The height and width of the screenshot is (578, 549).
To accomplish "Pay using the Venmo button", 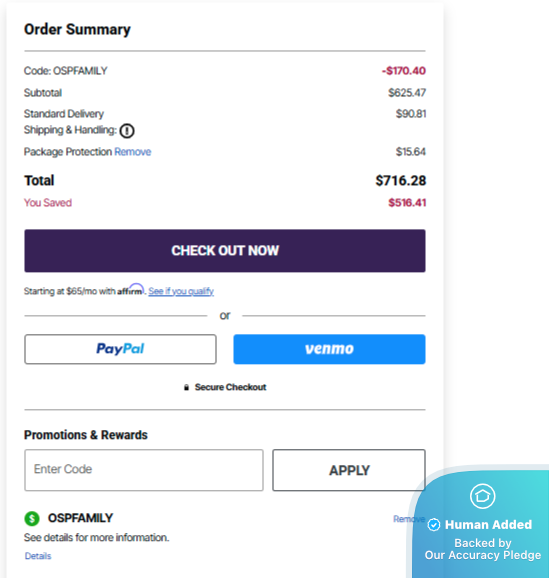I will 329,349.
